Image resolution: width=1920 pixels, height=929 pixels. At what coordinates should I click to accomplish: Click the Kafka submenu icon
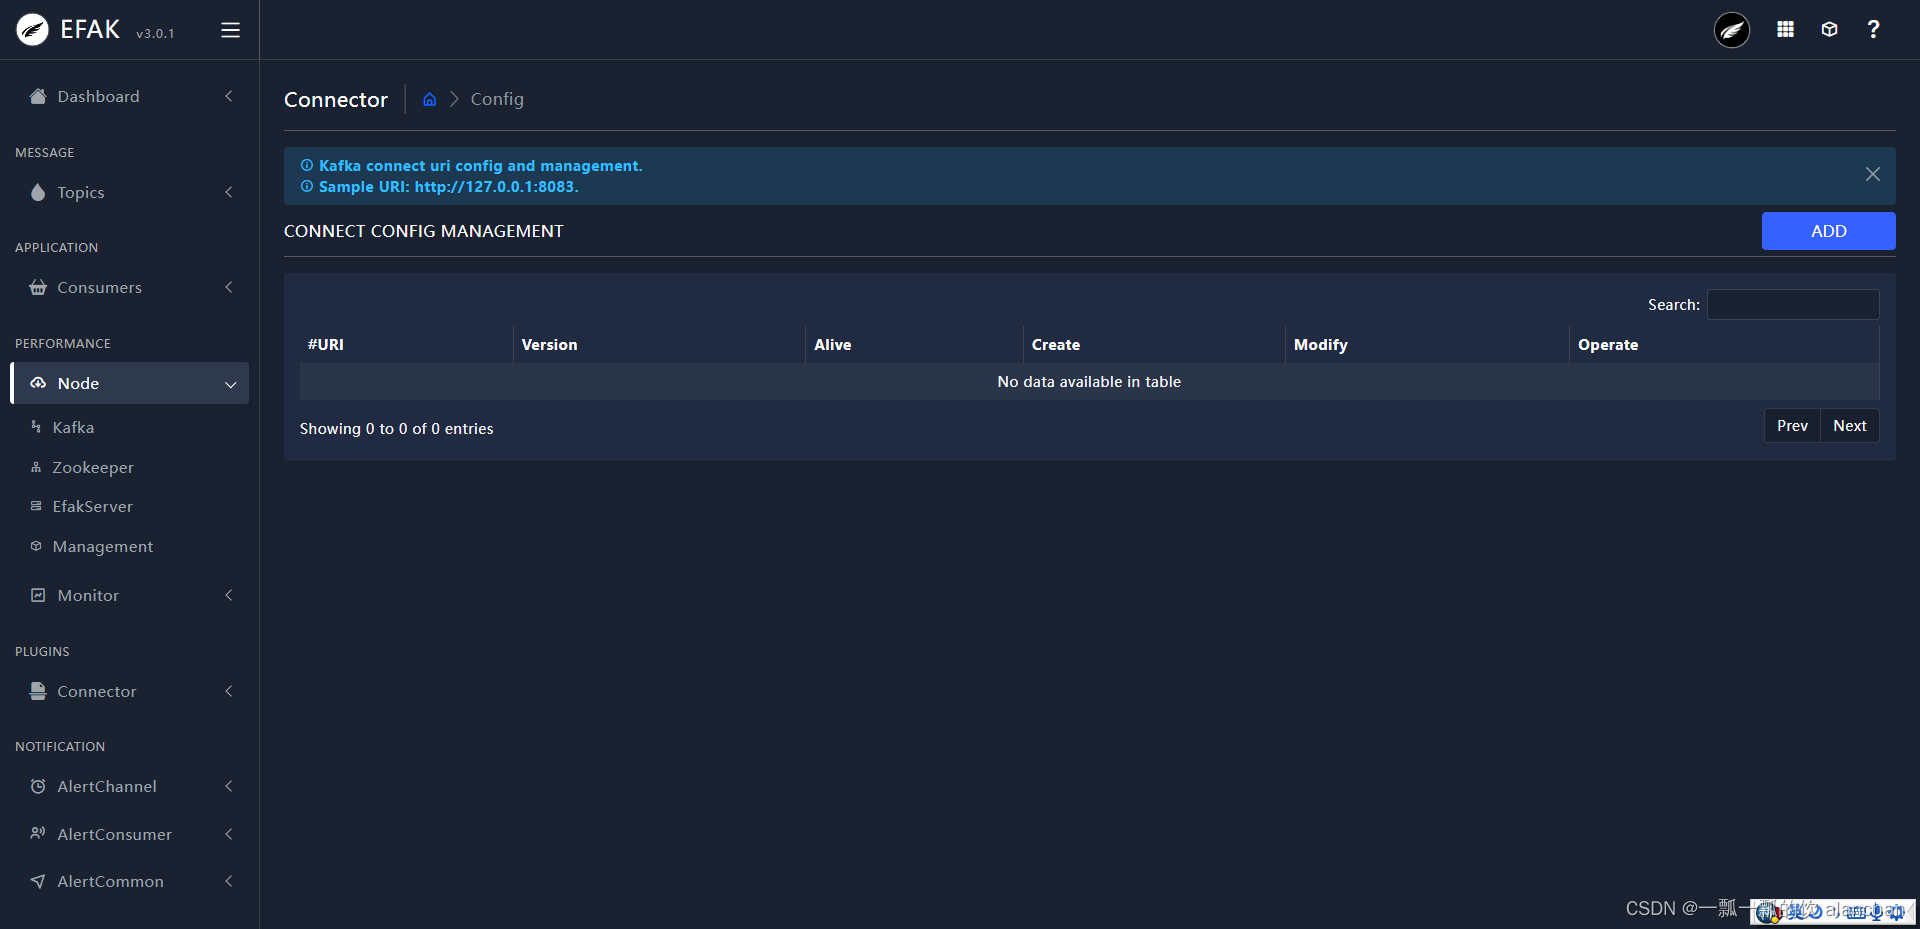coord(36,427)
